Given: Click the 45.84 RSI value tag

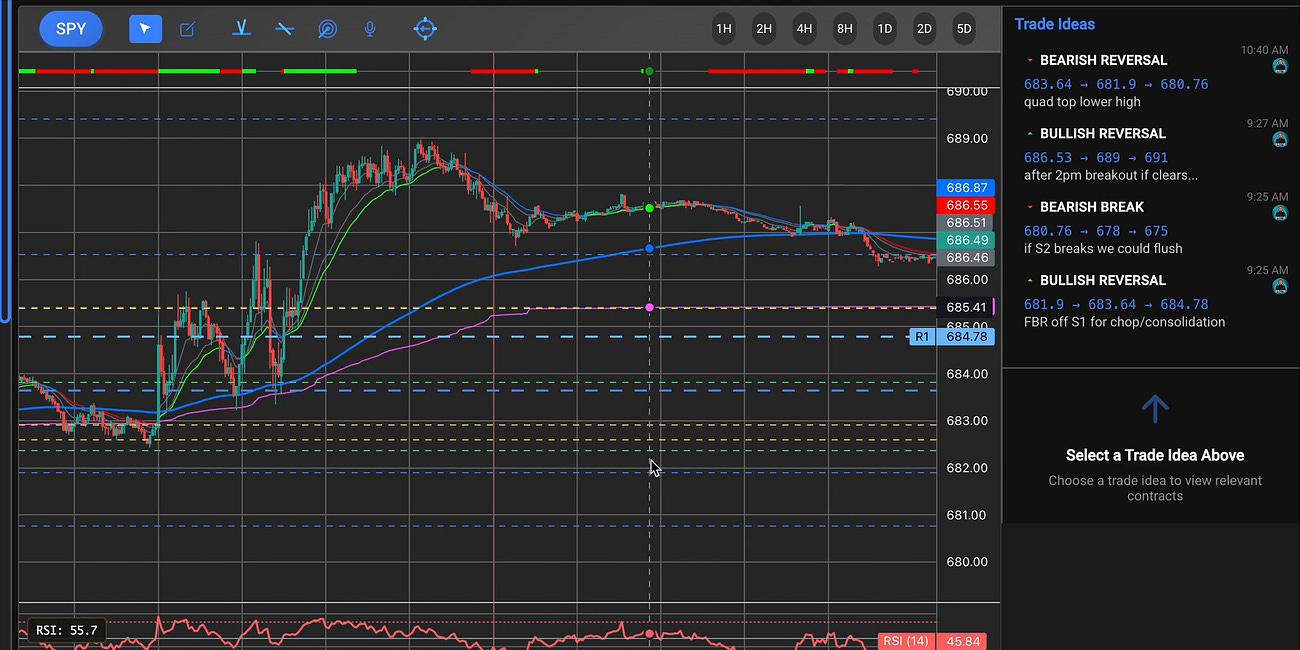Looking at the screenshot, I should [x=964, y=641].
